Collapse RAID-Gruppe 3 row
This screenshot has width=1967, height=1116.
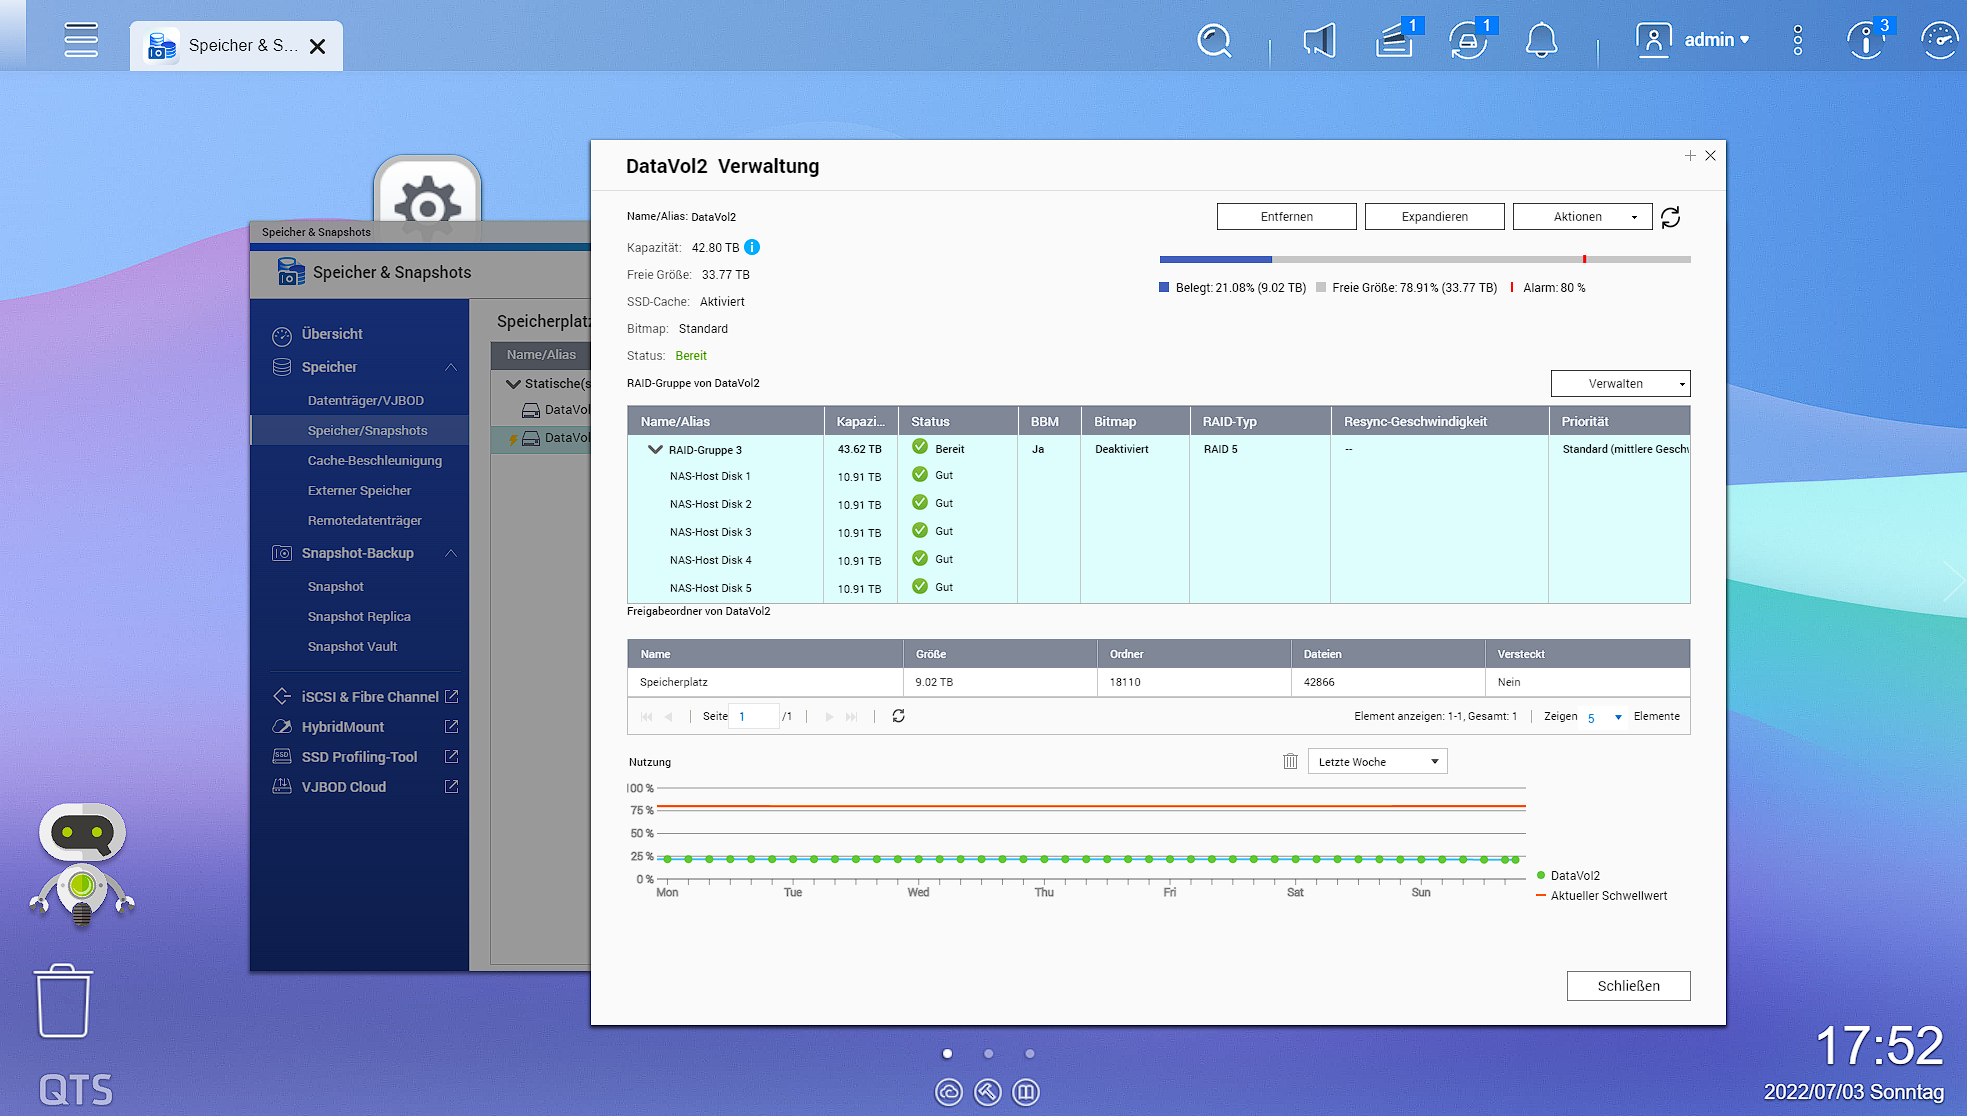click(x=655, y=450)
